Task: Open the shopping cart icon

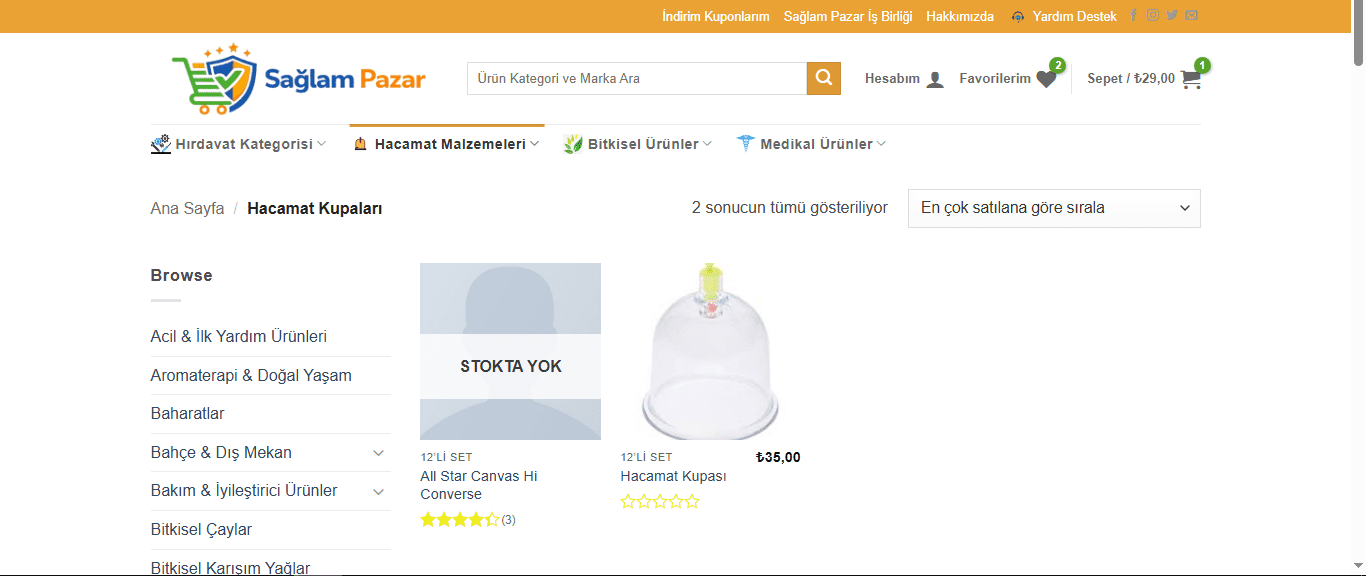Action: pos(1191,79)
